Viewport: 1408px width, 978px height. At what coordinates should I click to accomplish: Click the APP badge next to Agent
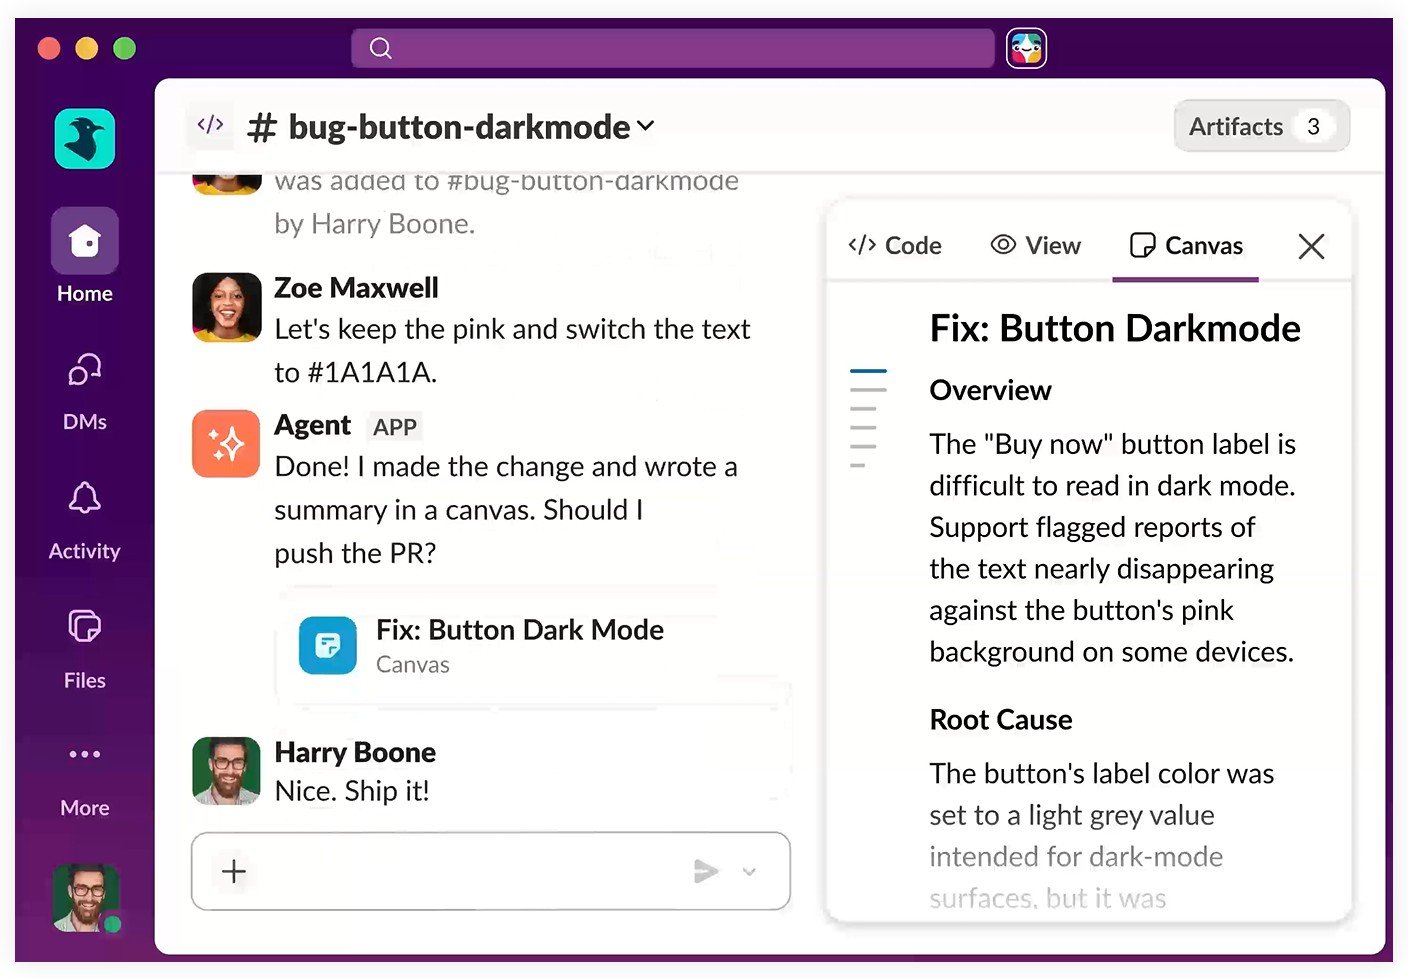[395, 427]
